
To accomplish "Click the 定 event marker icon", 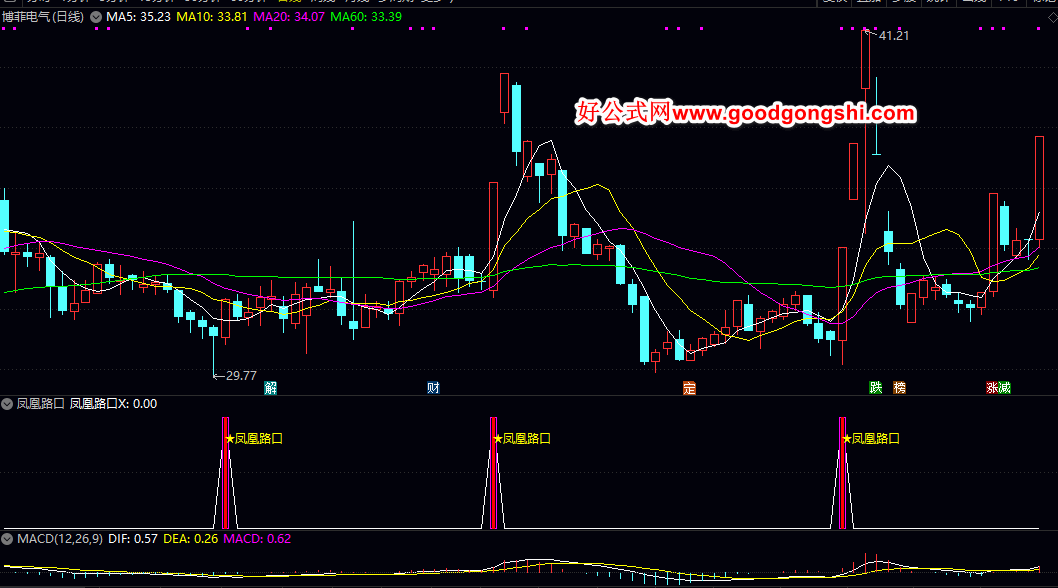I will (x=689, y=388).
